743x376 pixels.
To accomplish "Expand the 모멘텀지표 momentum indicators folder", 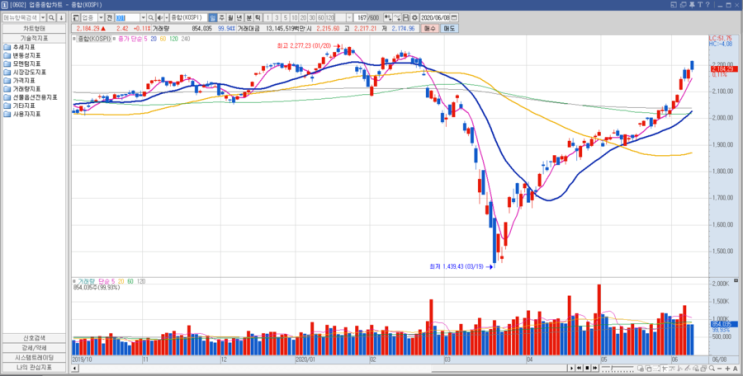I will coord(22,64).
